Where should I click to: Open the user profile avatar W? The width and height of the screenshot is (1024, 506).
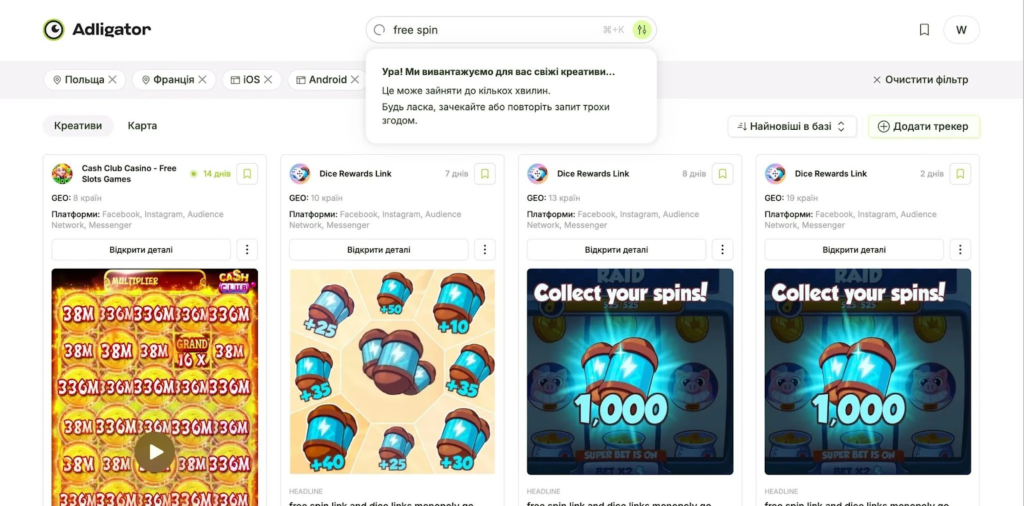(x=961, y=30)
